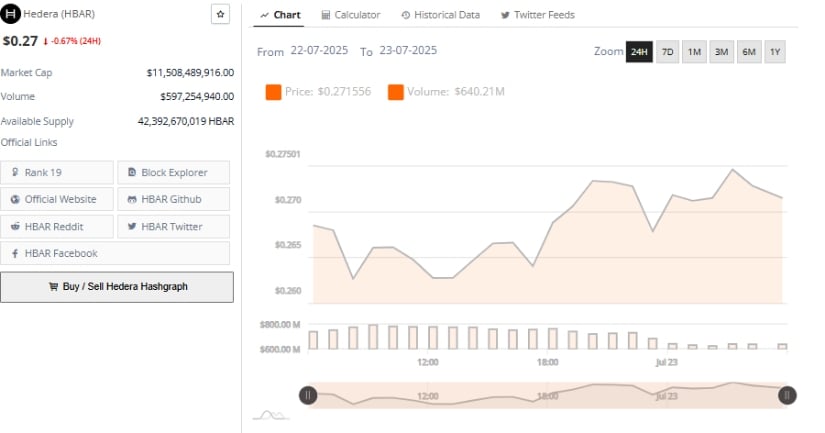Click the Reddit icon beside HBAR Reddit
The width and height of the screenshot is (825, 433).
click(15, 226)
